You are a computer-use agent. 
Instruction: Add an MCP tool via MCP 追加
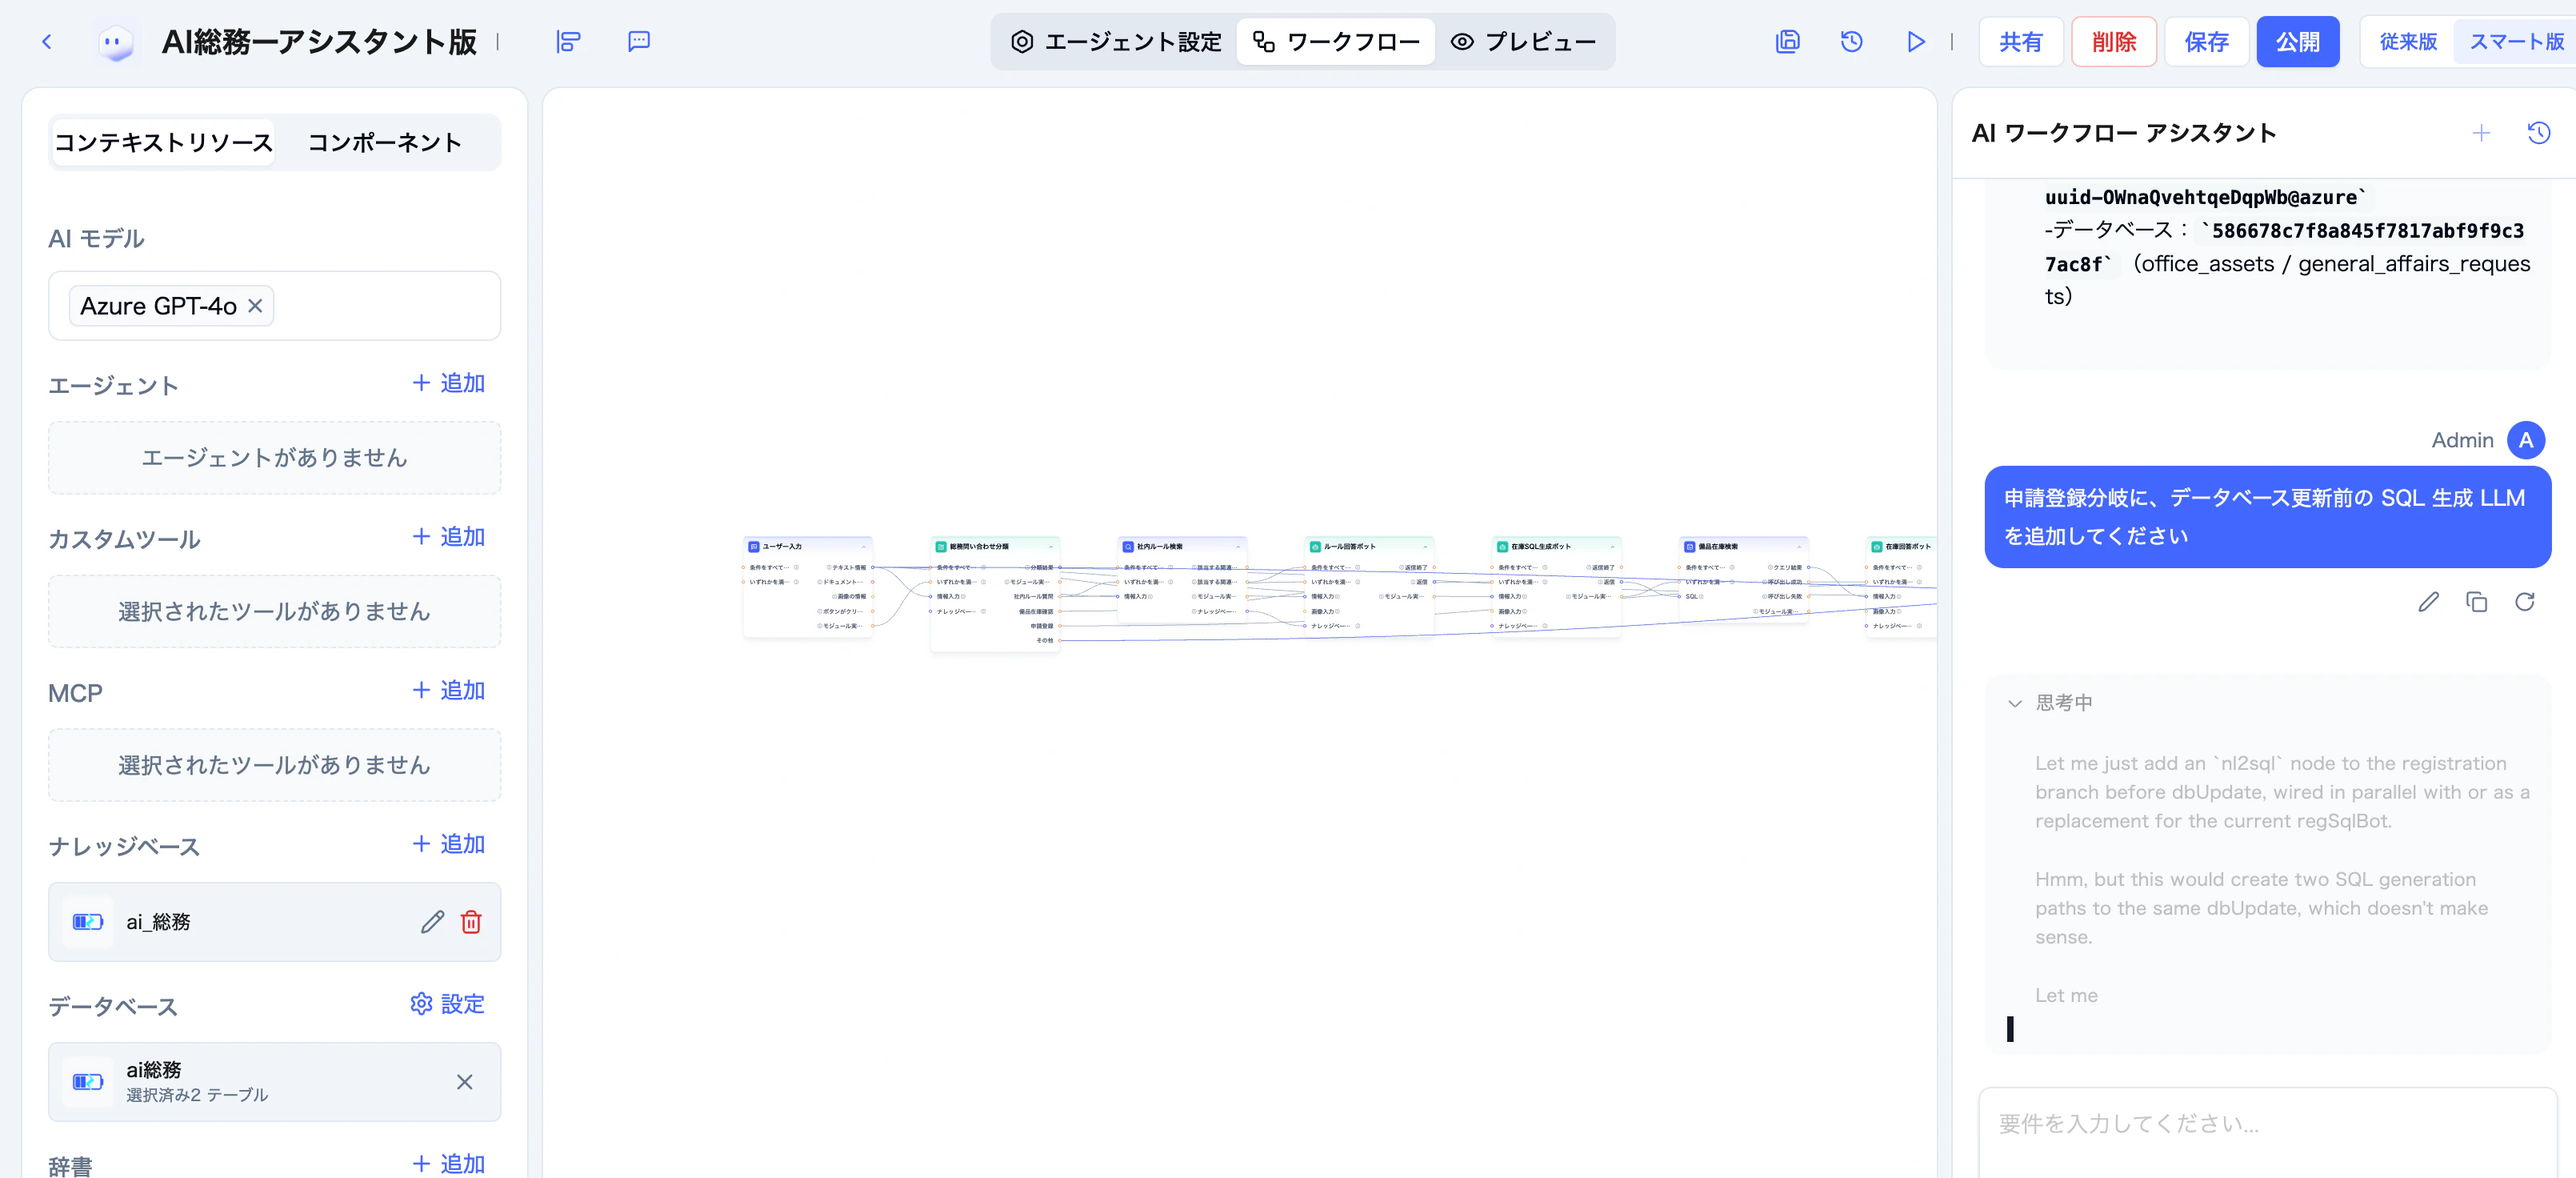[x=449, y=691]
